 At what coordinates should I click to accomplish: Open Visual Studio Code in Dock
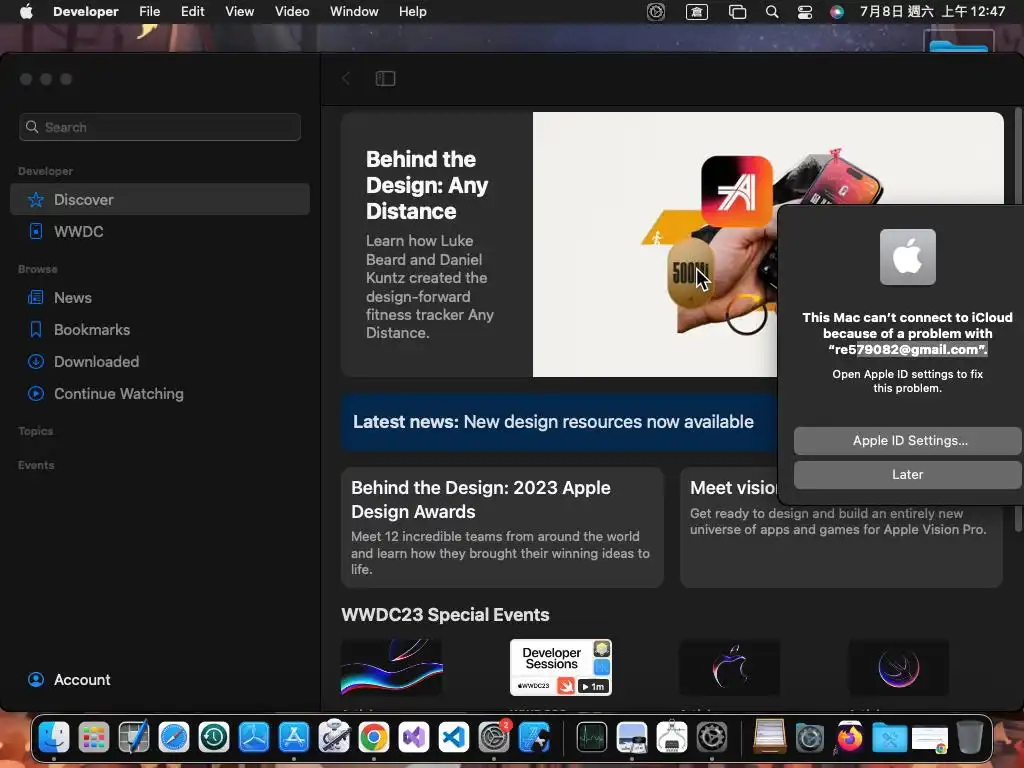coord(454,738)
